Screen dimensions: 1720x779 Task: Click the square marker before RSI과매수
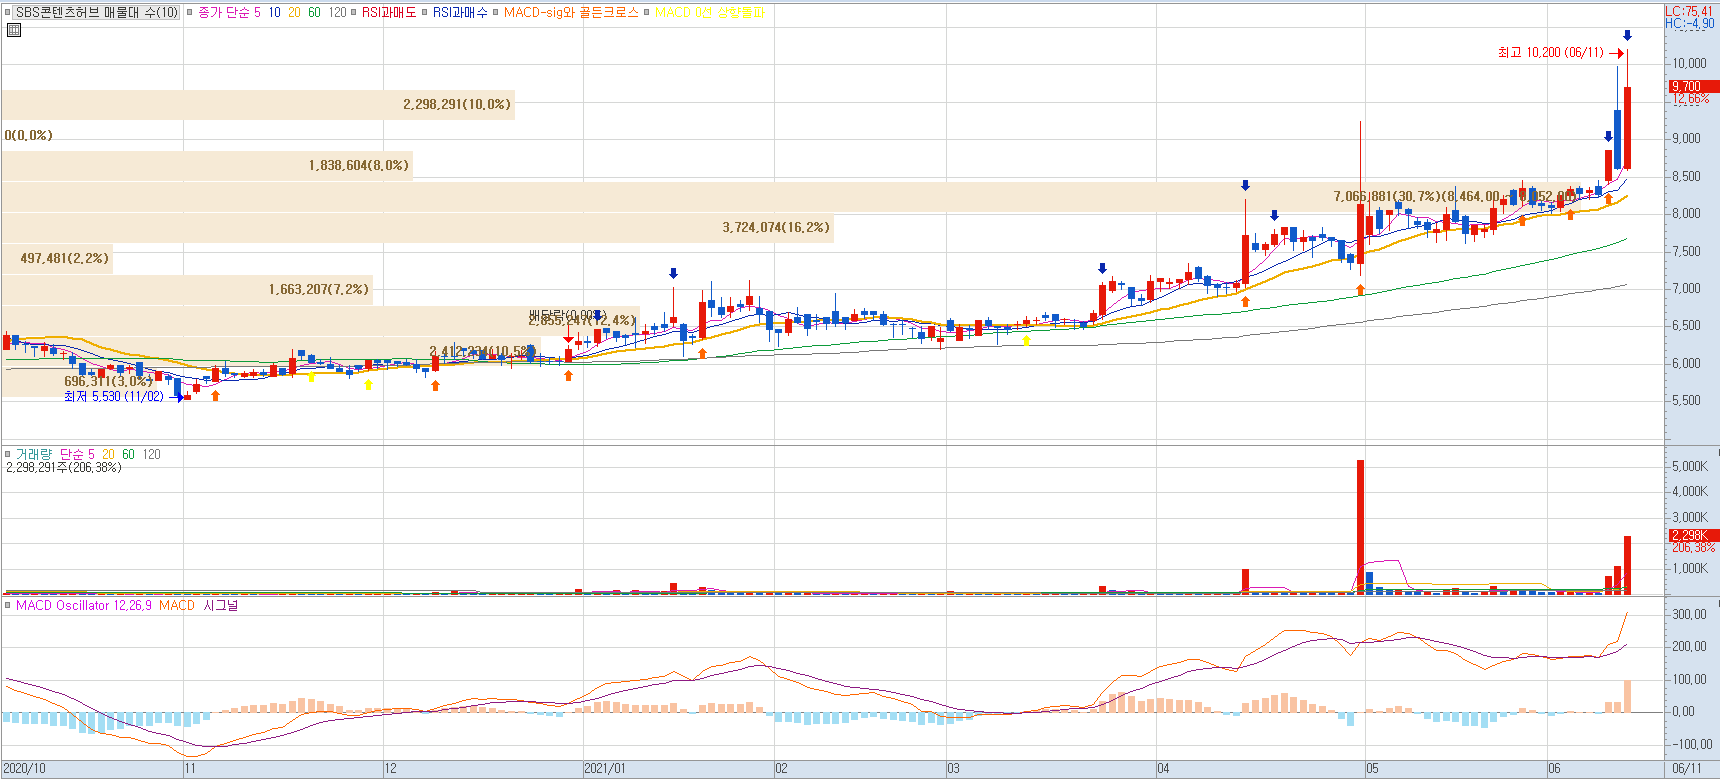pyautogui.click(x=424, y=13)
